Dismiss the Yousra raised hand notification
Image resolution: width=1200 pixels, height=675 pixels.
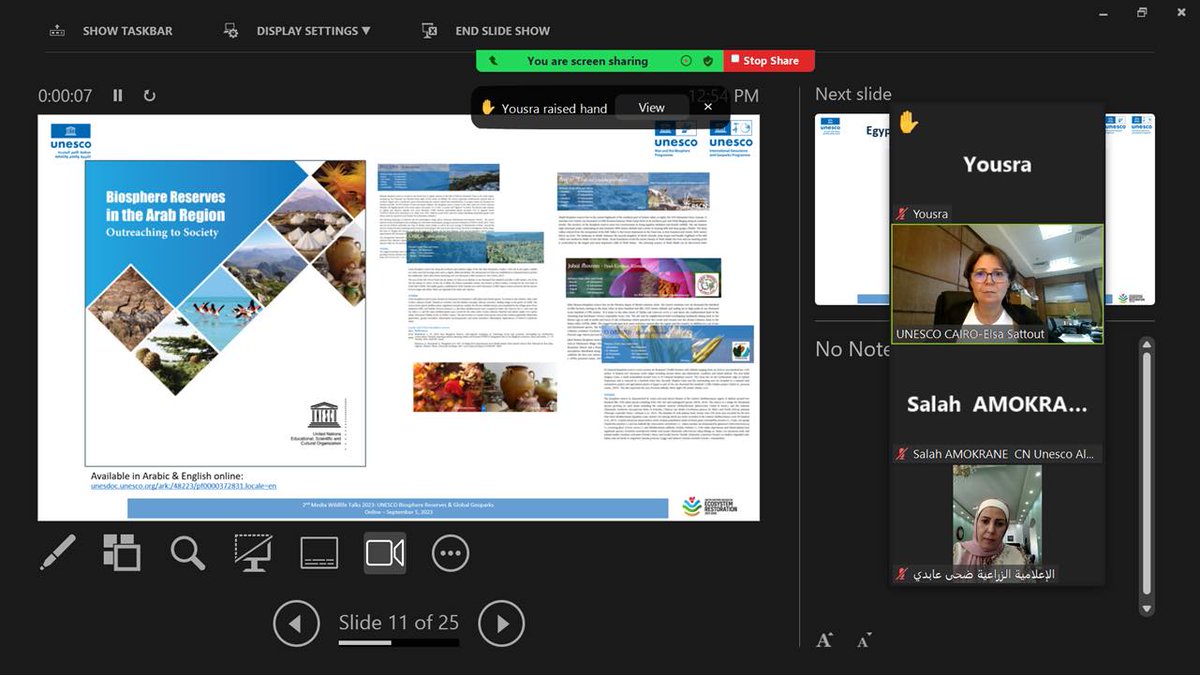pos(708,107)
